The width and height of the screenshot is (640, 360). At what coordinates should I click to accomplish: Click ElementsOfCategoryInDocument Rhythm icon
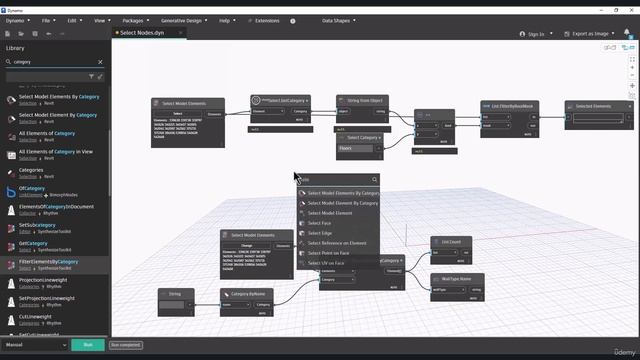[11, 210]
